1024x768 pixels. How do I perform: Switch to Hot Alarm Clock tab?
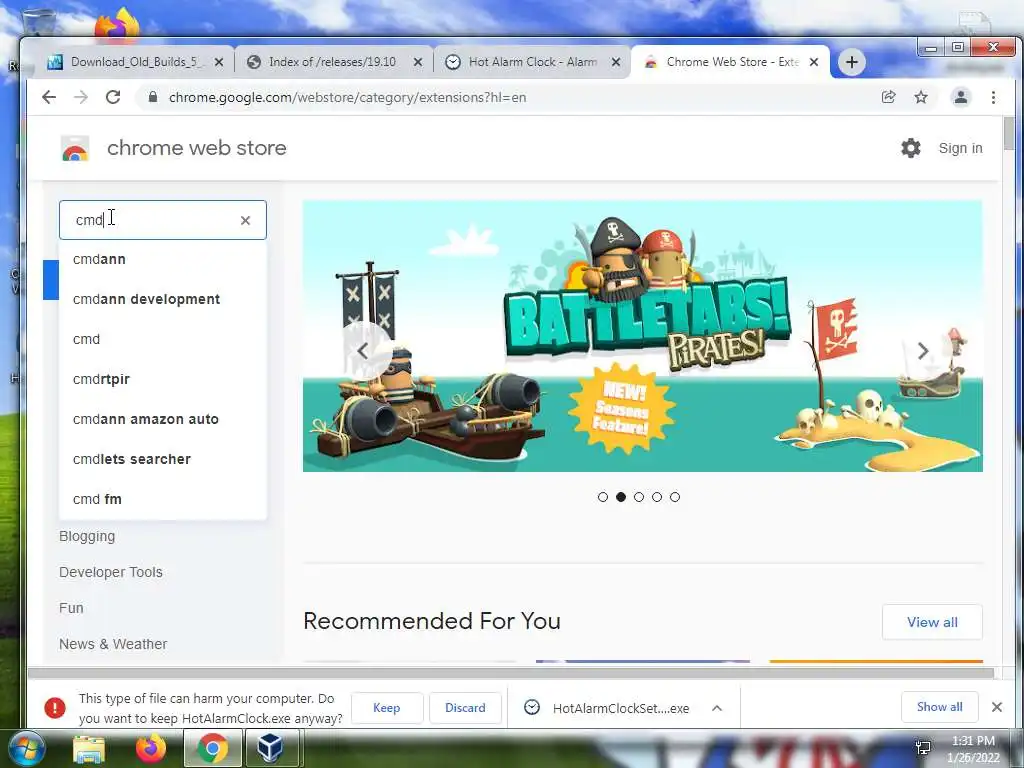tap(532, 62)
